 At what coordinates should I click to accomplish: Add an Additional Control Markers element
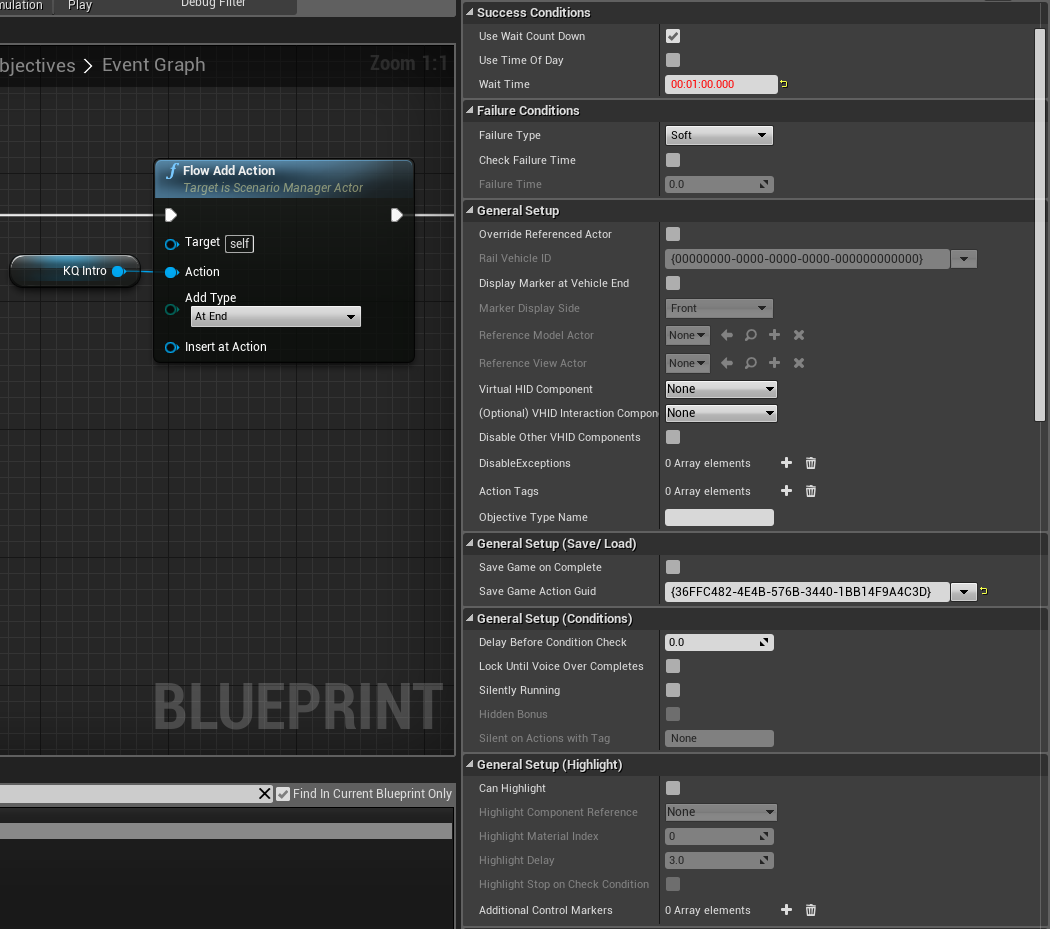786,910
